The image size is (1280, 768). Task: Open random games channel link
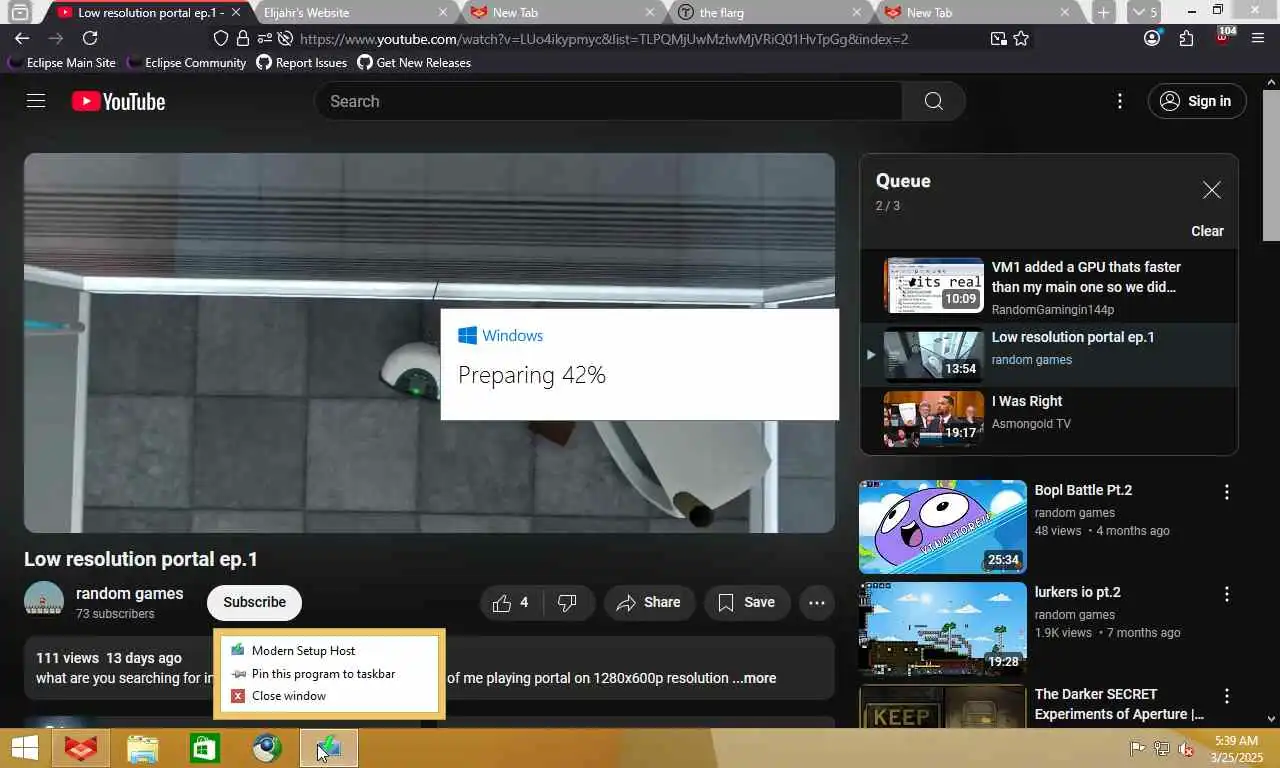pyautogui.click(x=130, y=593)
